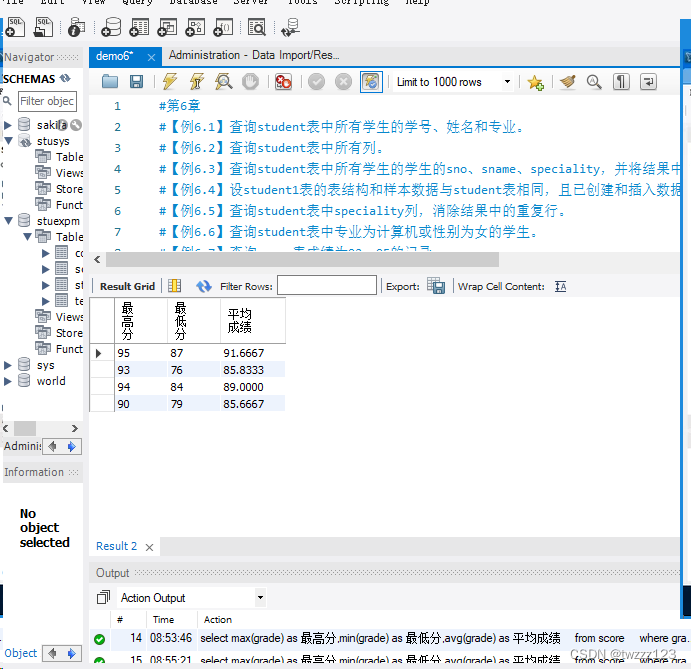691x669 pixels.
Task: Click 平均成绩 column header
Action: pos(253,320)
